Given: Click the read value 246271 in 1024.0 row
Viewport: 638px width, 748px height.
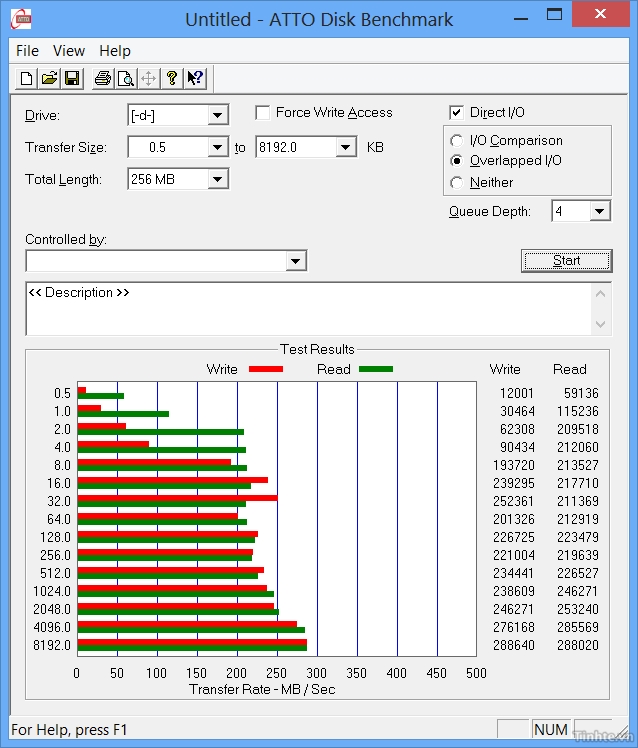Looking at the screenshot, I should [577, 591].
